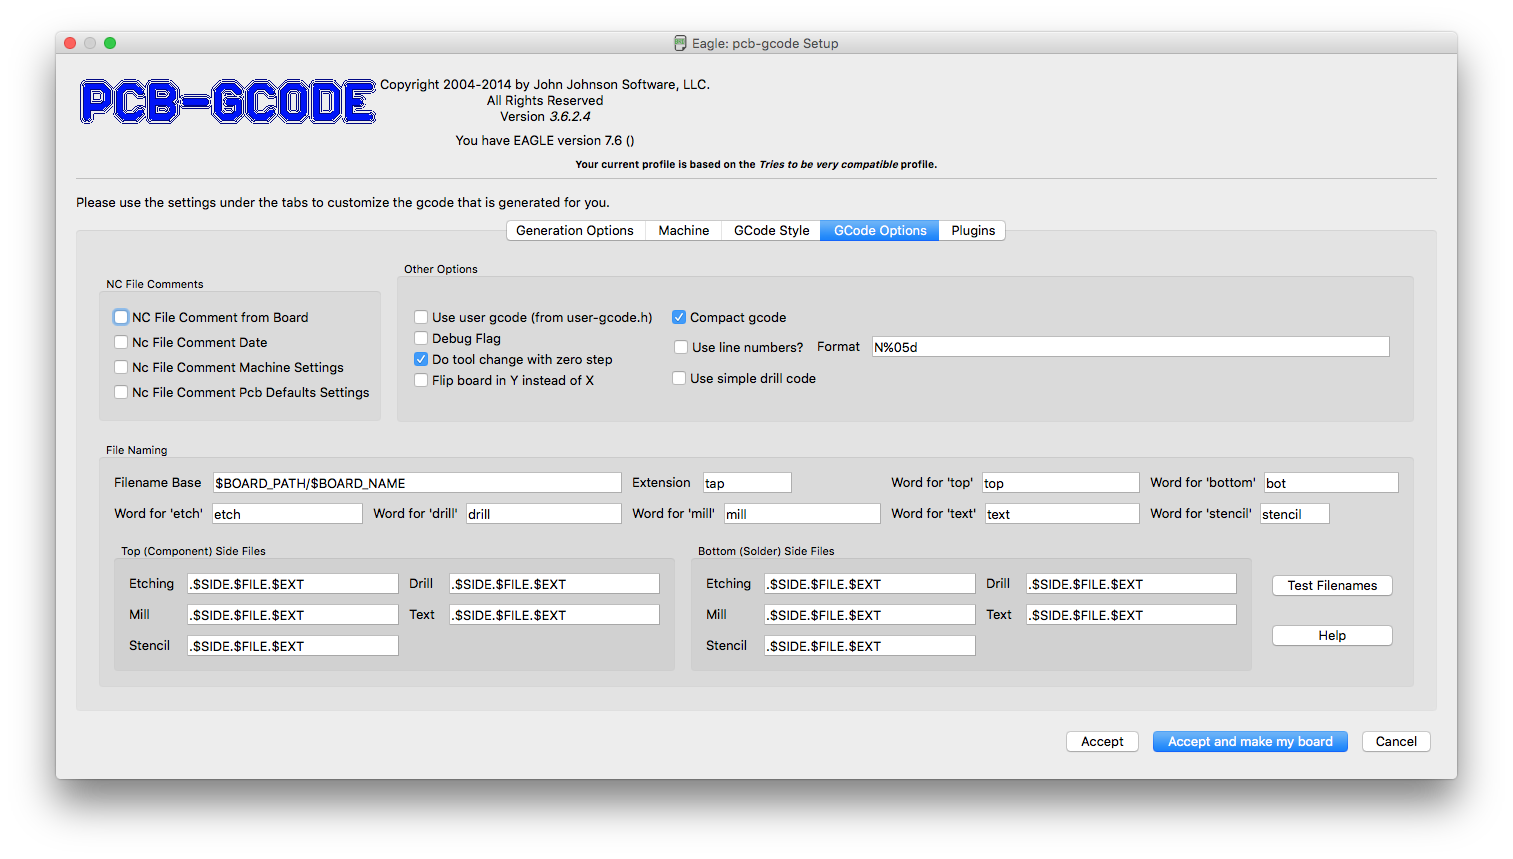Click Top side Text filename field
The width and height of the screenshot is (1513, 859).
click(554, 615)
